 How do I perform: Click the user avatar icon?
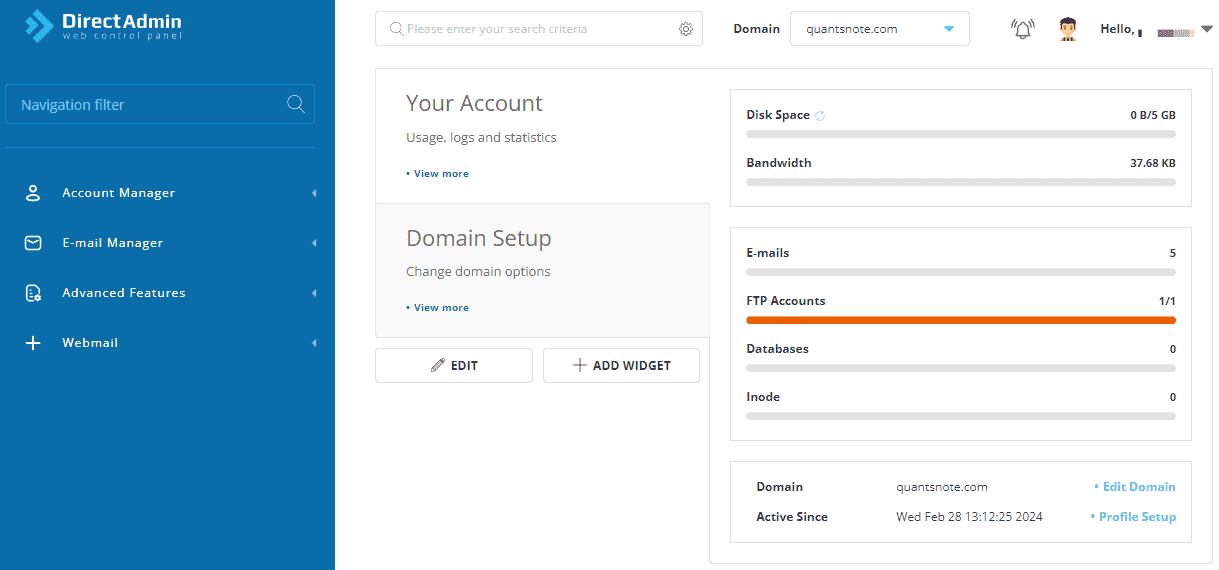1067,29
